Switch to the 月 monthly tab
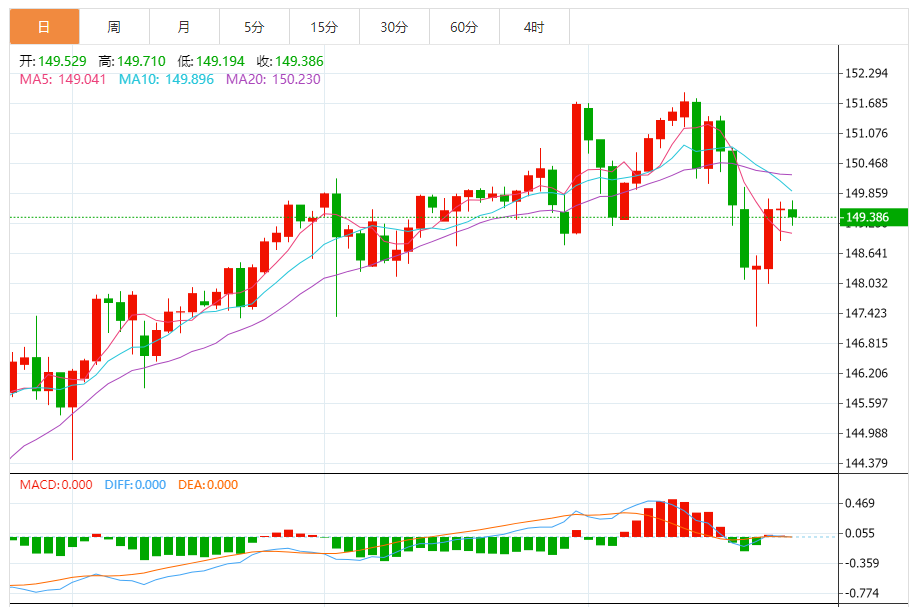 tap(184, 27)
